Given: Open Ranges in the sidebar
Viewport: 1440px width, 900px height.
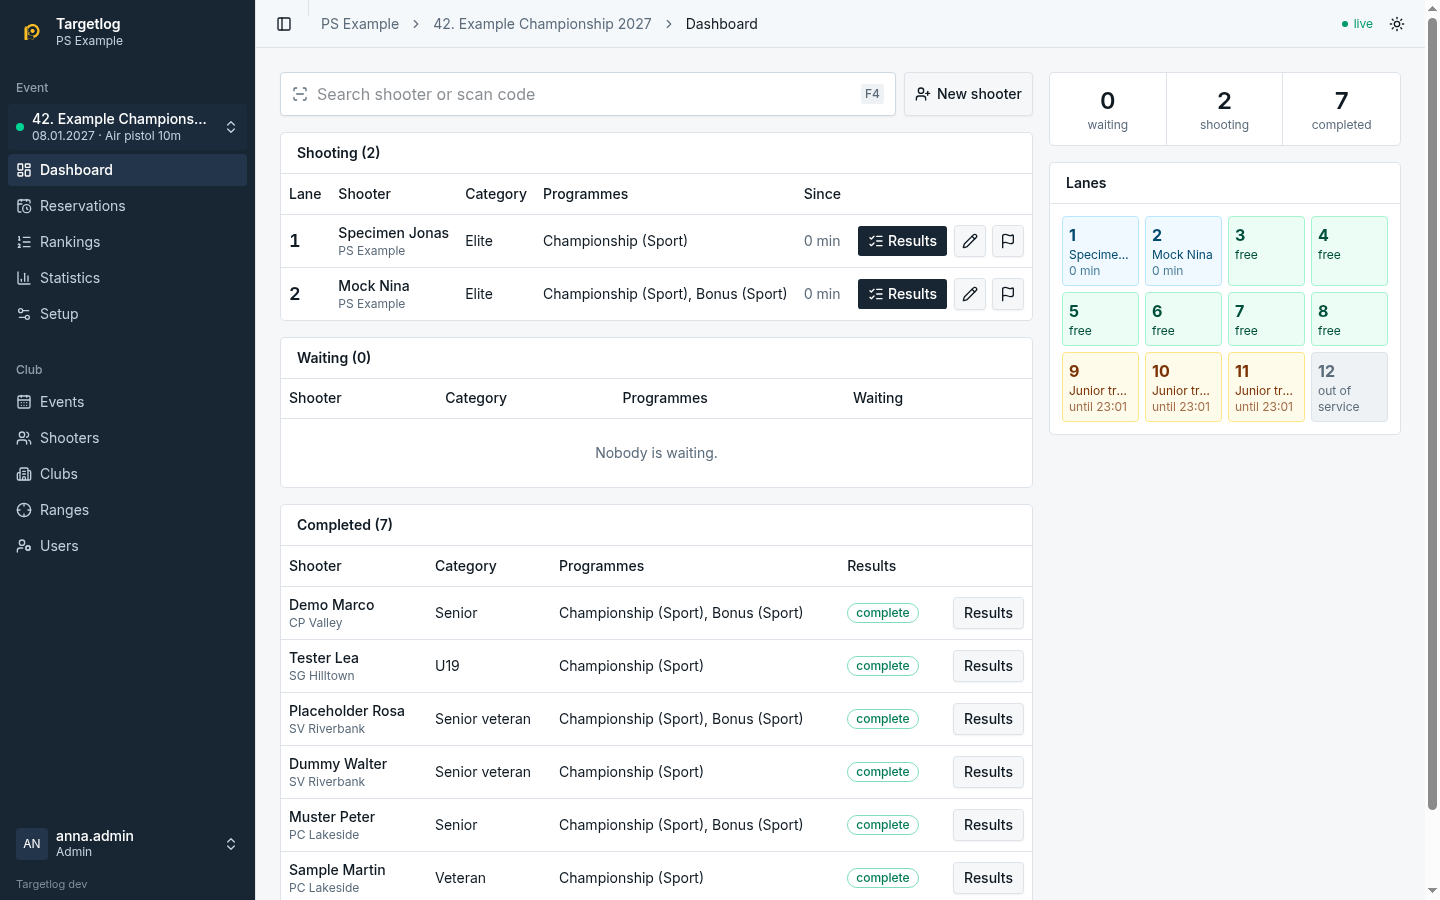Looking at the screenshot, I should (128, 510).
